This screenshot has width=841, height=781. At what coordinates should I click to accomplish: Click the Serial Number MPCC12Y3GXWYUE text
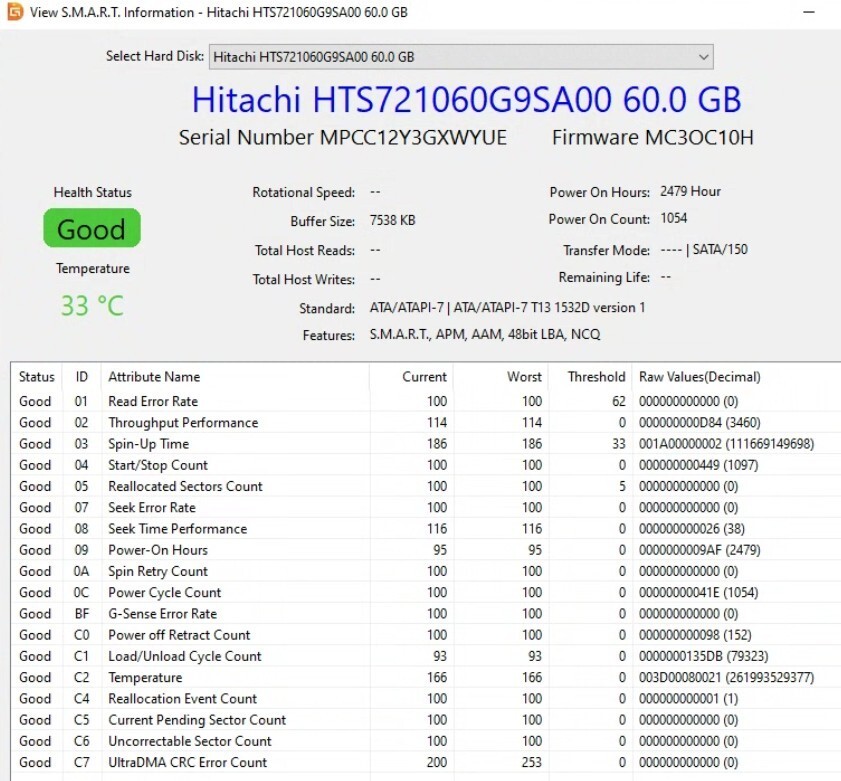[343, 138]
